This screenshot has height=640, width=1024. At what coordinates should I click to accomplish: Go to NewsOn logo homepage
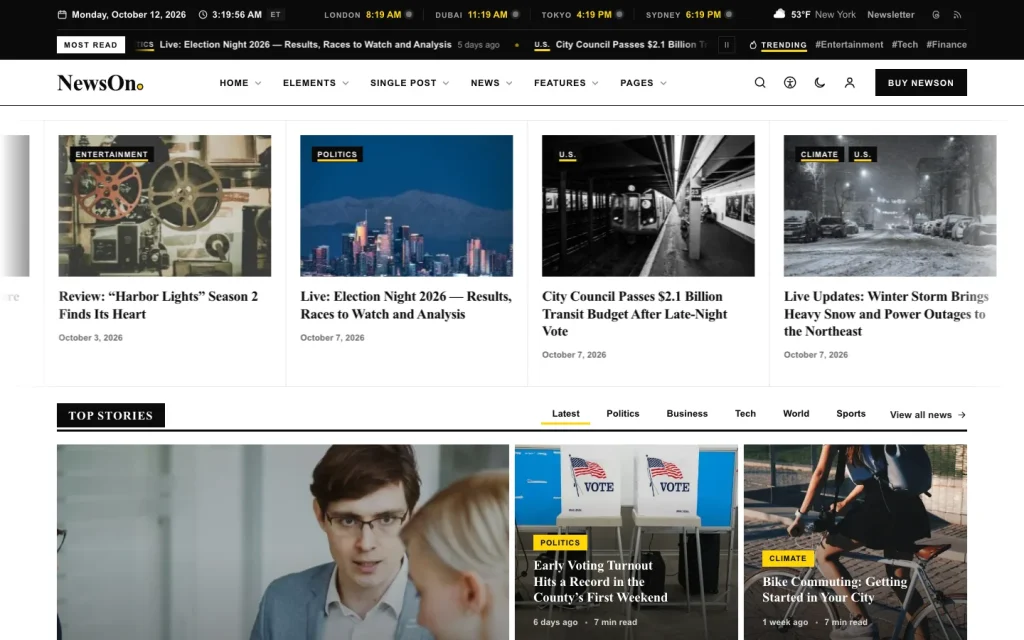pos(100,83)
